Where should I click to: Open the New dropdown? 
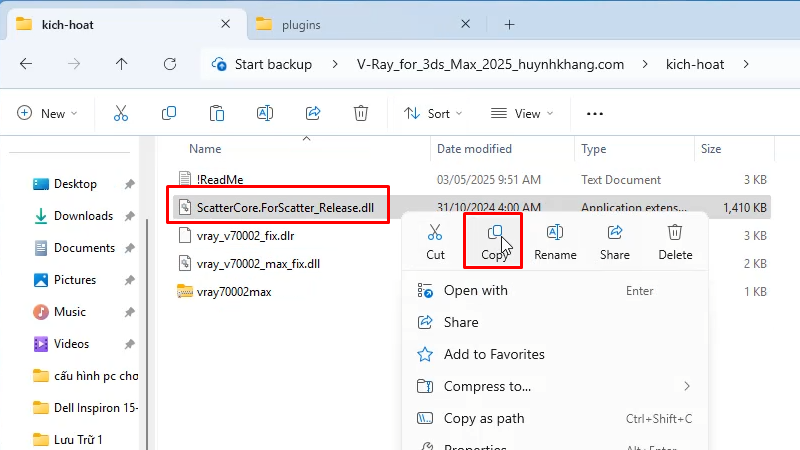(47, 113)
